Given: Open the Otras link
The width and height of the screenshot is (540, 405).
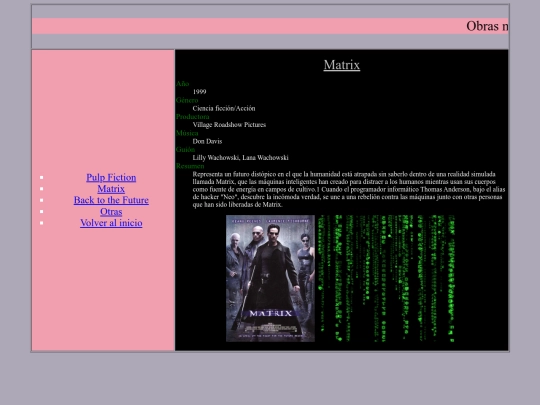Looking at the screenshot, I should [x=111, y=211].
